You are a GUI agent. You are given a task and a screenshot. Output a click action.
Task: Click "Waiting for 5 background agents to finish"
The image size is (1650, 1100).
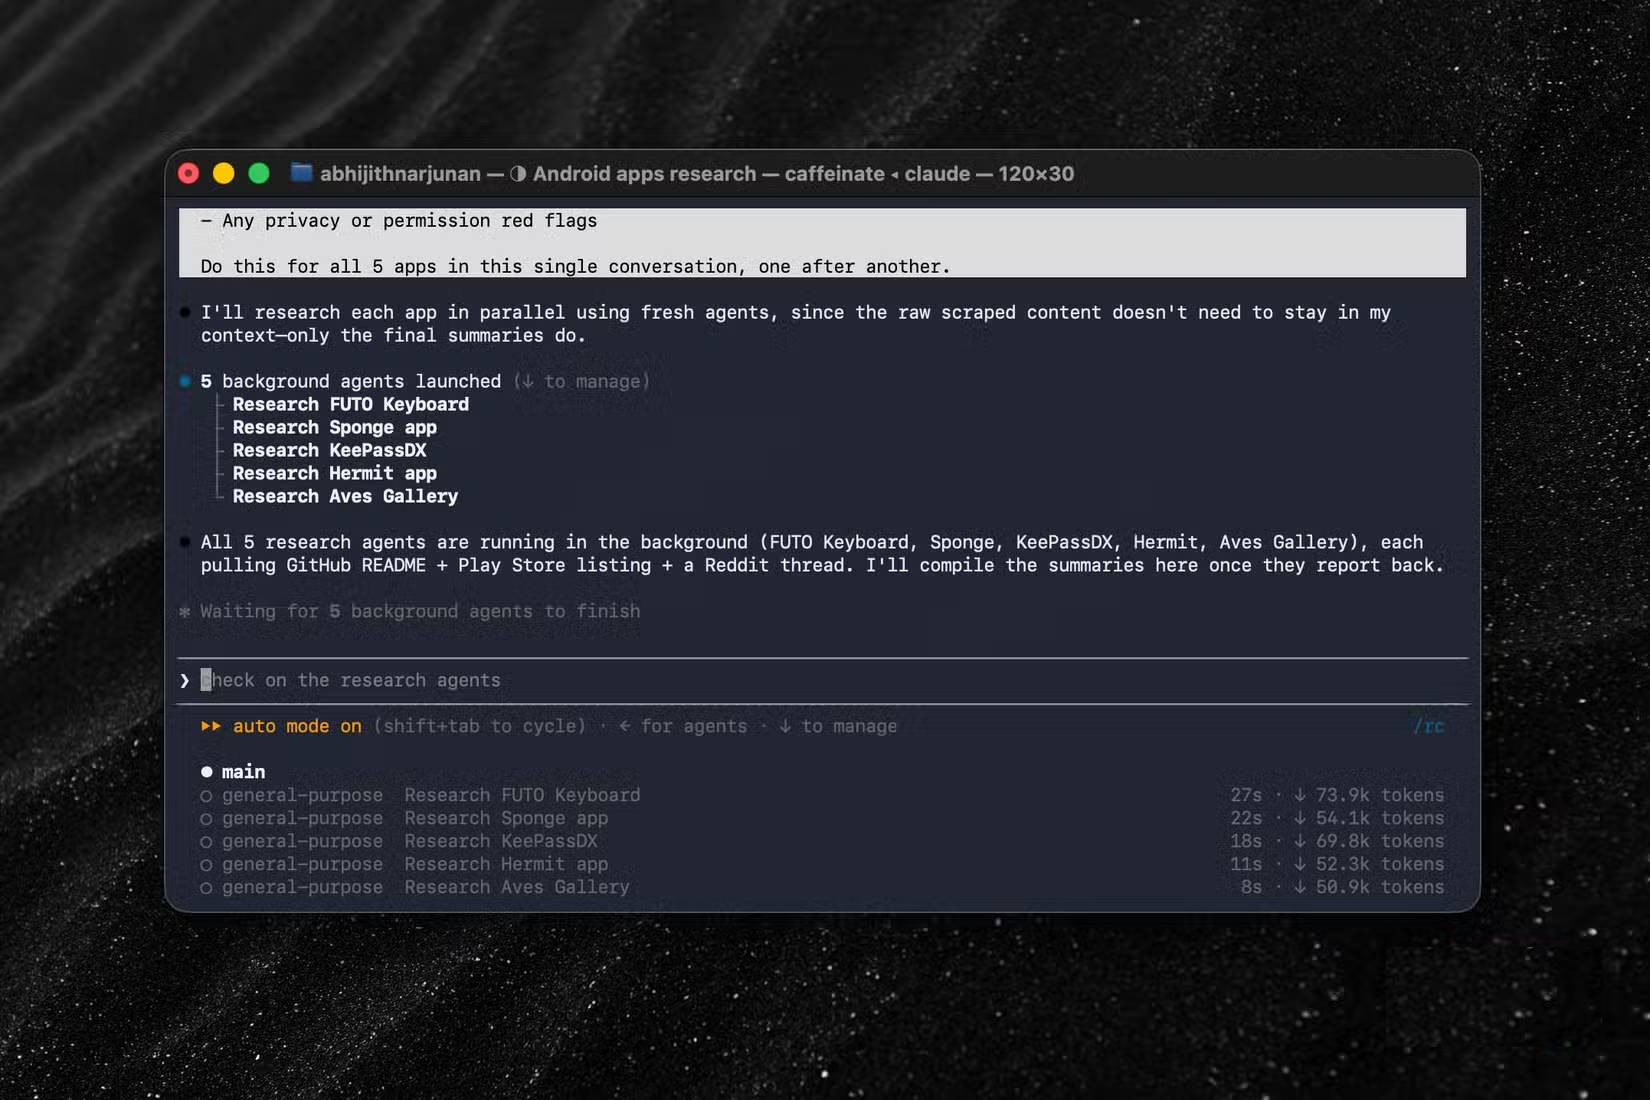pos(420,611)
